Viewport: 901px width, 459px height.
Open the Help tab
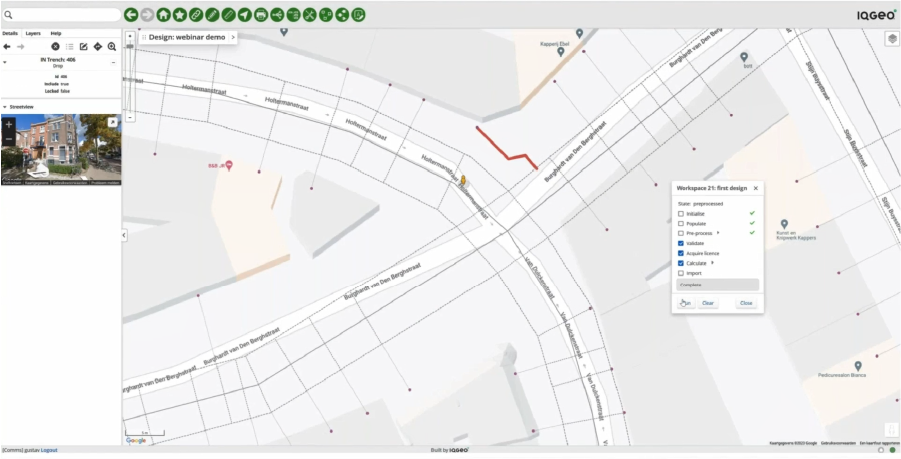tap(56, 33)
